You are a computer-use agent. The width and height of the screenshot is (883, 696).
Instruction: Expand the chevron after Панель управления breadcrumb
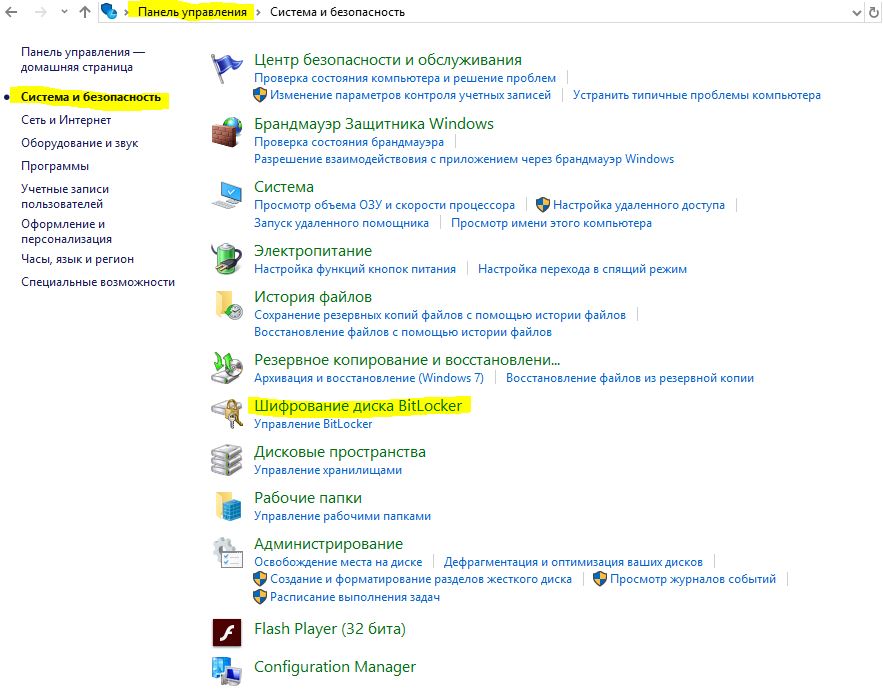[258, 12]
